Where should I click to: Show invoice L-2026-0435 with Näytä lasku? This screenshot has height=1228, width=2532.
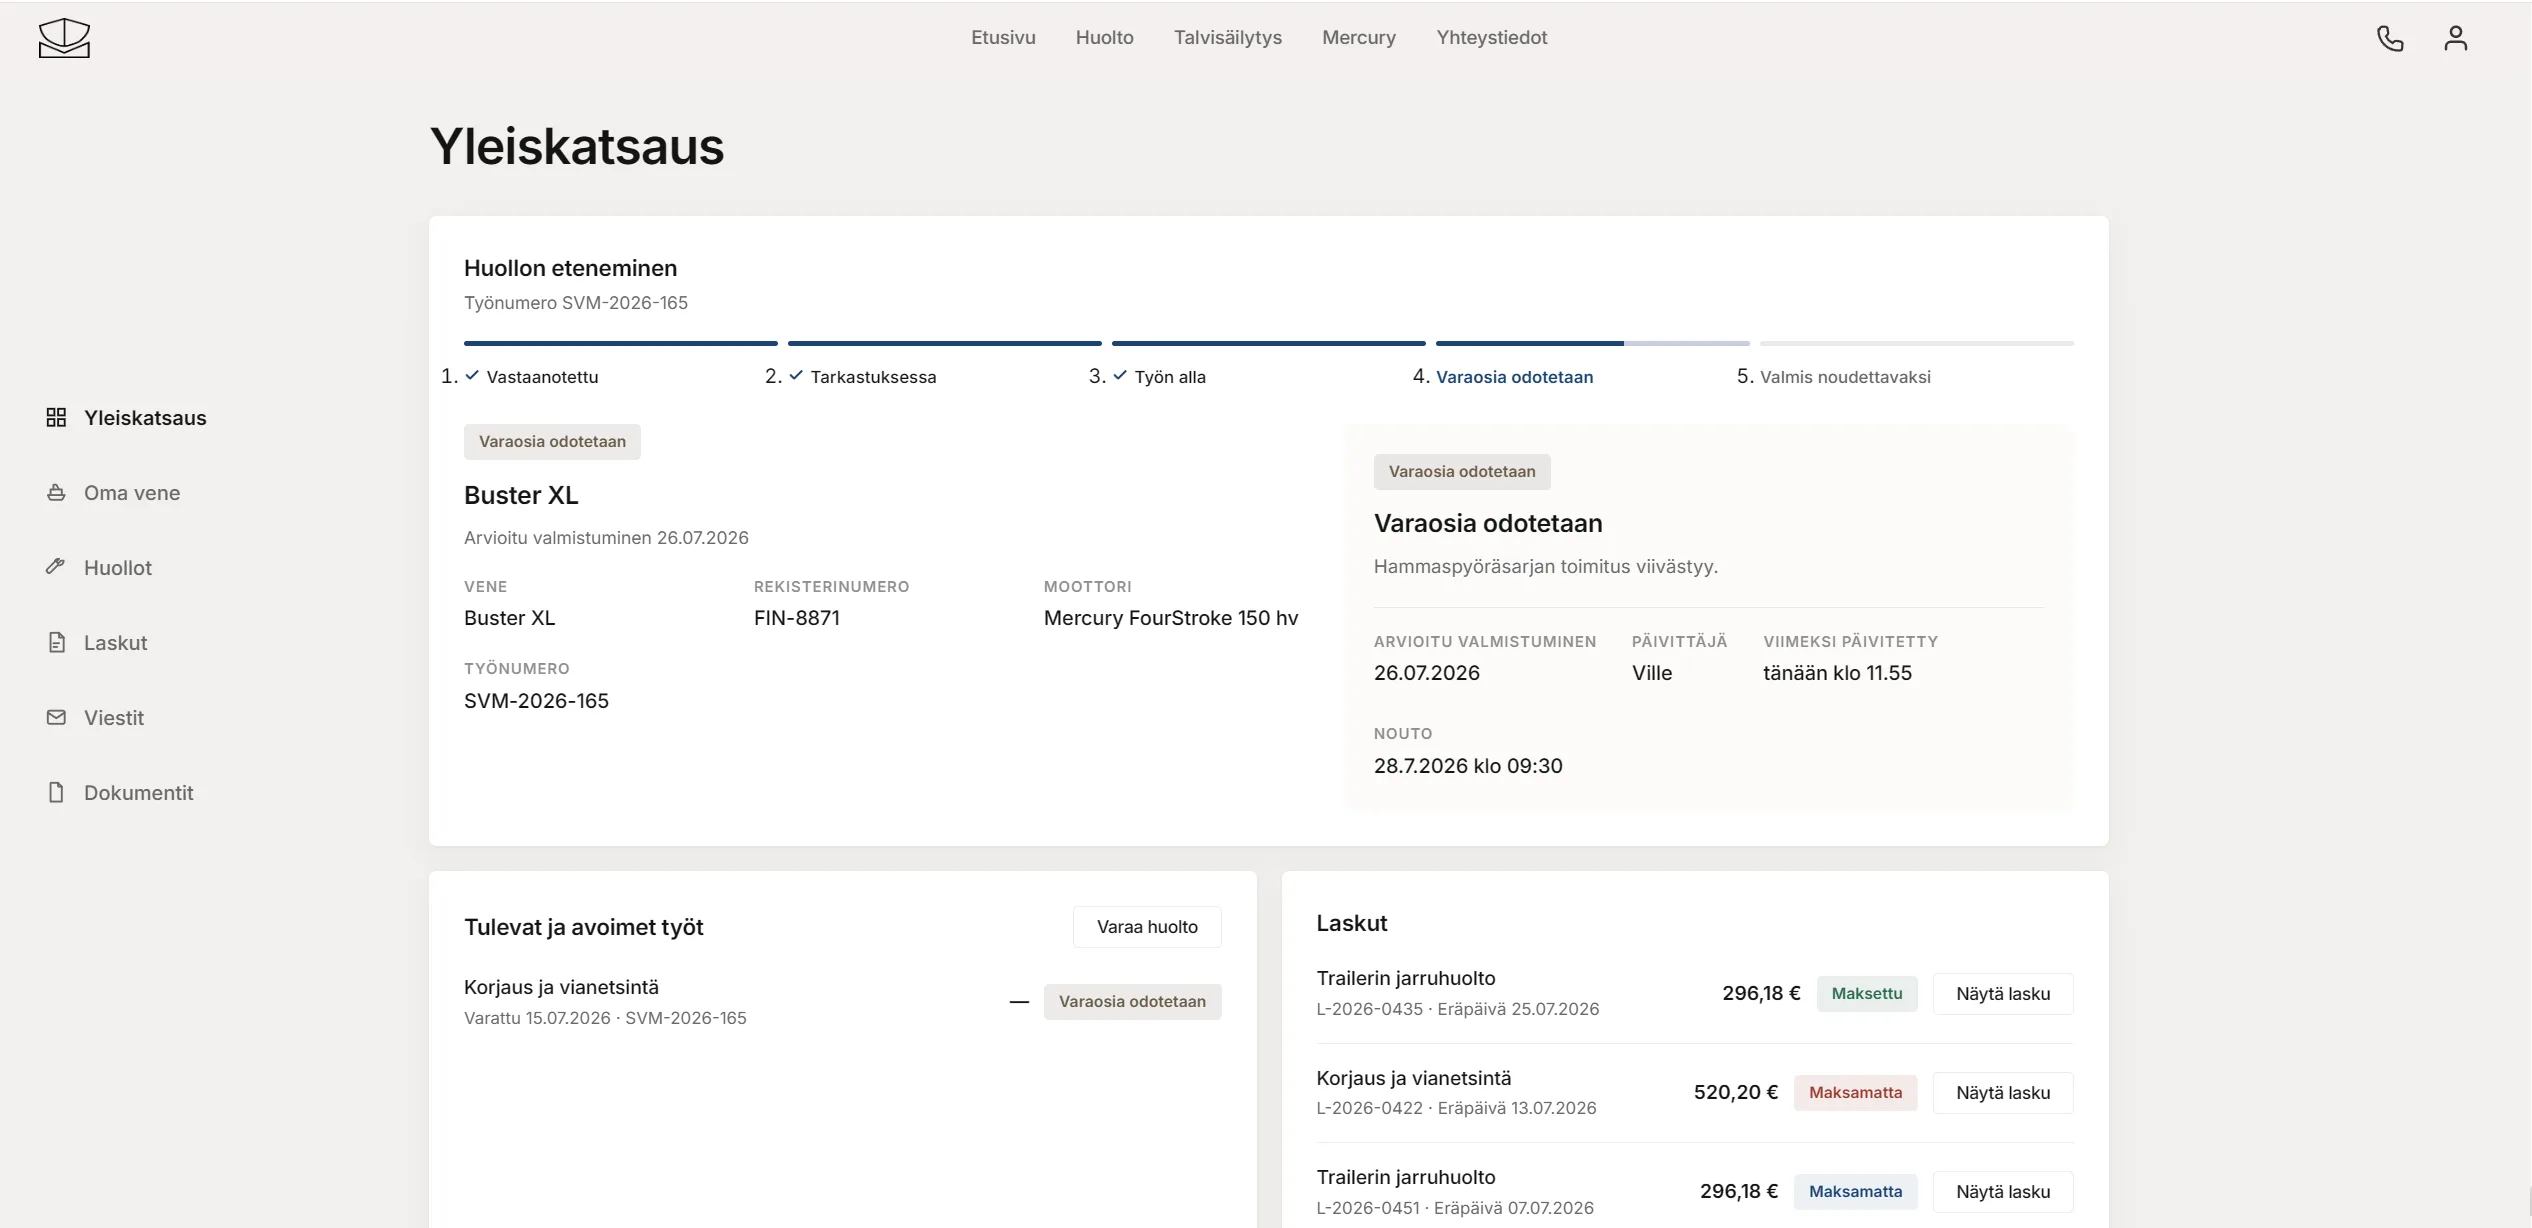[x=2003, y=994]
